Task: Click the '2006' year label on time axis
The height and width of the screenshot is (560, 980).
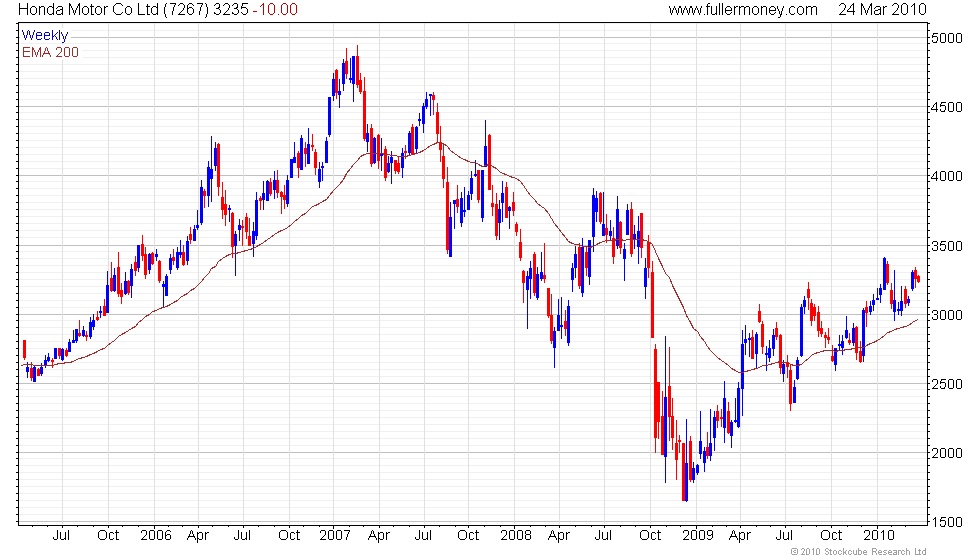Action: coord(156,536)
